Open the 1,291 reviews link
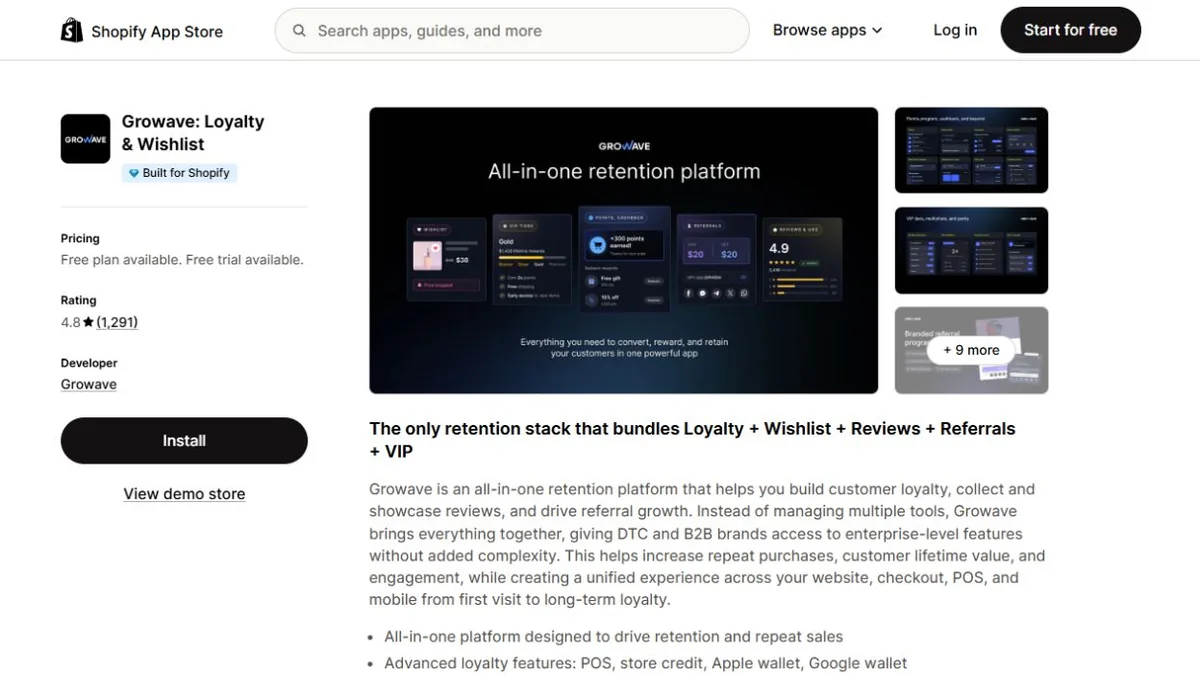The width and height of the screenshot is (1200, 675). [117, 322]
